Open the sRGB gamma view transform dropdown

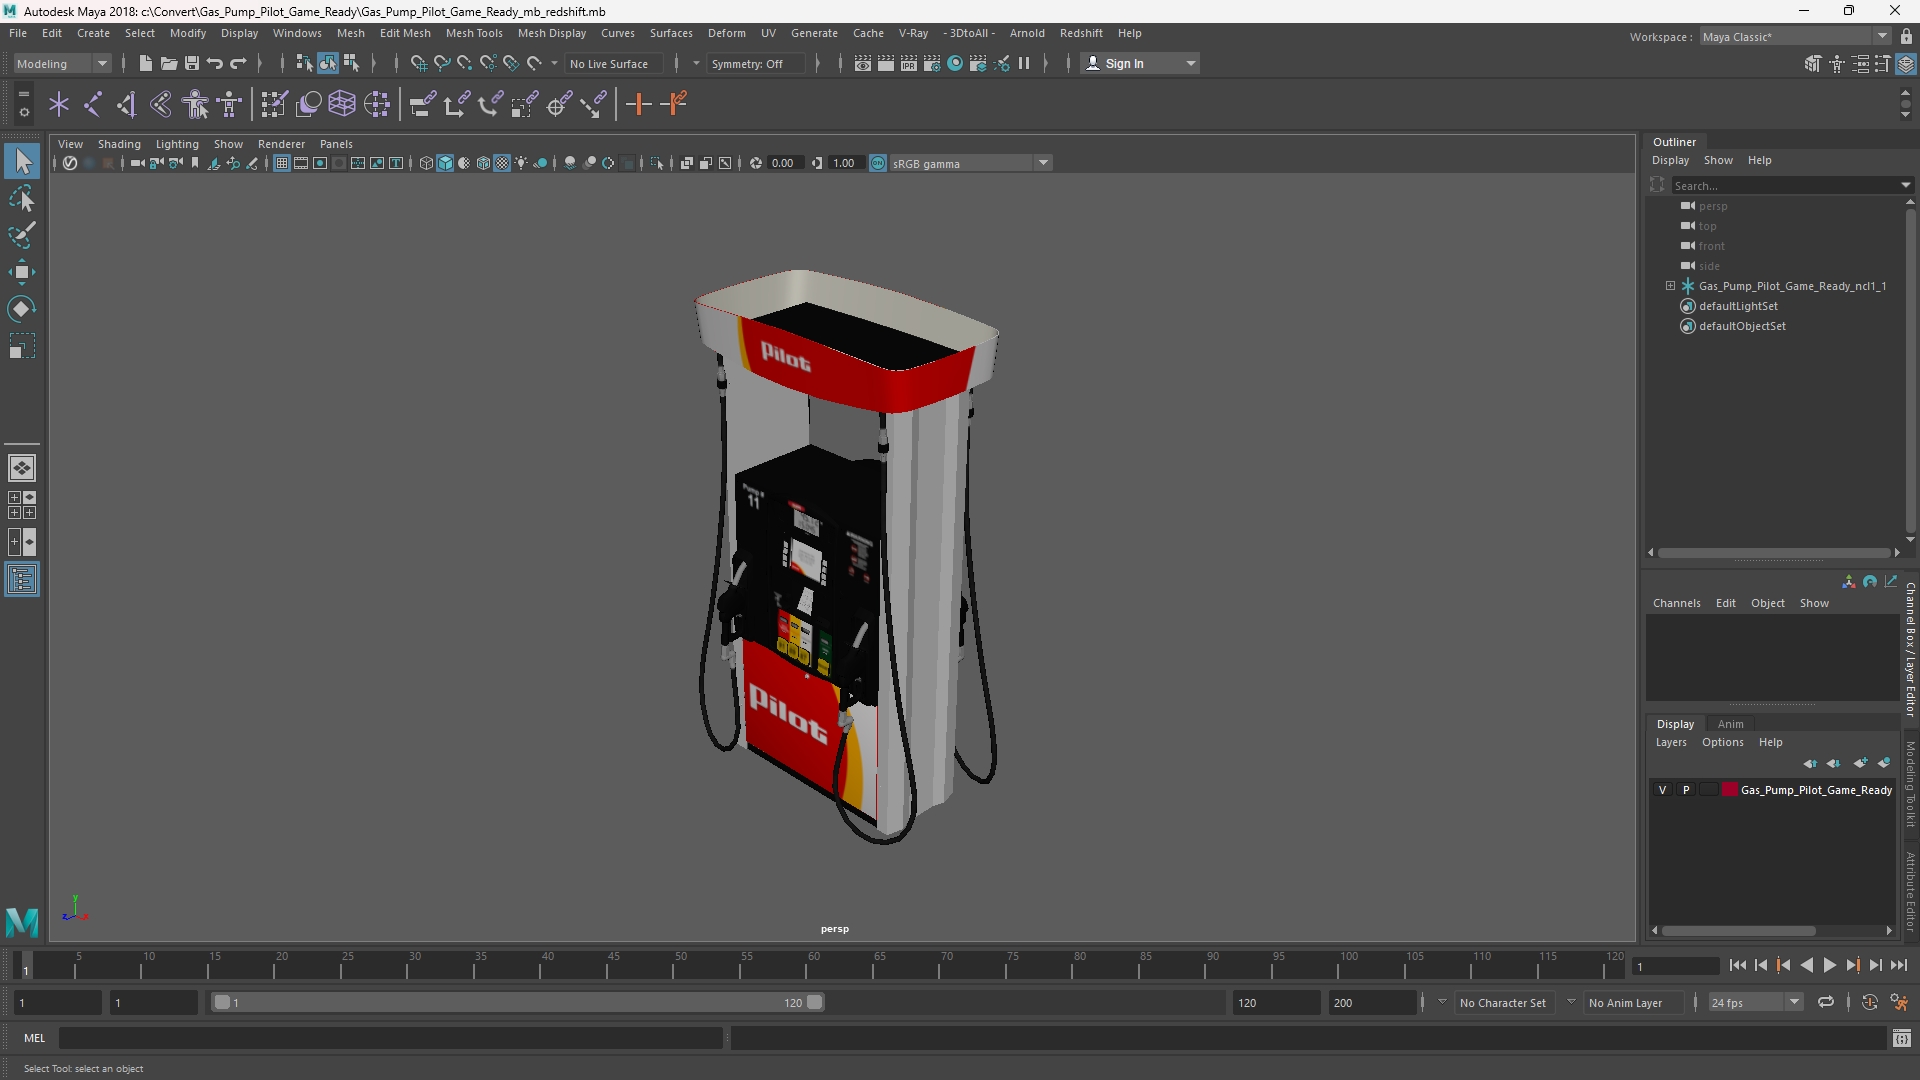click(x=970, y=163)
